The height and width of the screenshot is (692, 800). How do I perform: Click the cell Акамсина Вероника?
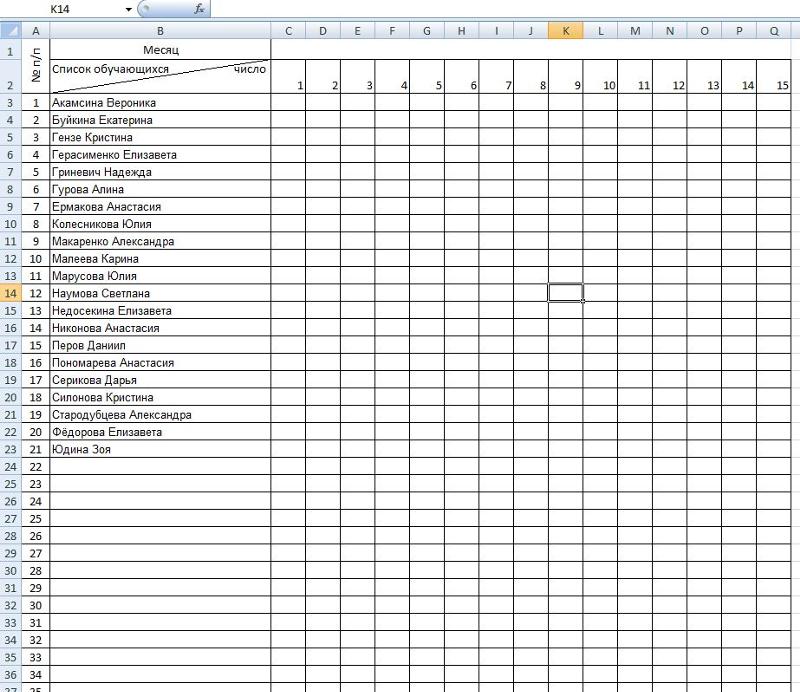160,103
